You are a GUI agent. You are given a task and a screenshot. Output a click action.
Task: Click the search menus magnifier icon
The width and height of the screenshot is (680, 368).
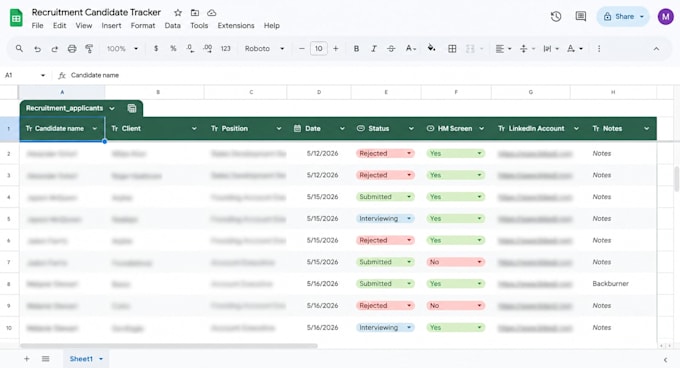pyautogui.click(x=19, y=49)
